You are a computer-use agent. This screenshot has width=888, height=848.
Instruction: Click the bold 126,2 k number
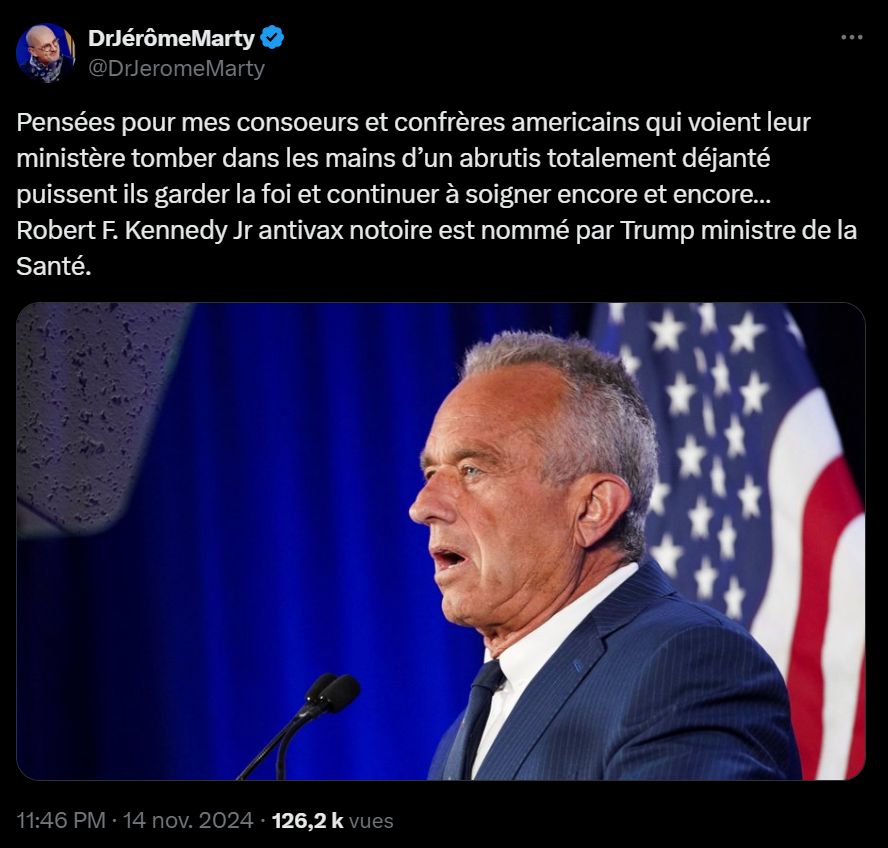pos(308,820)
